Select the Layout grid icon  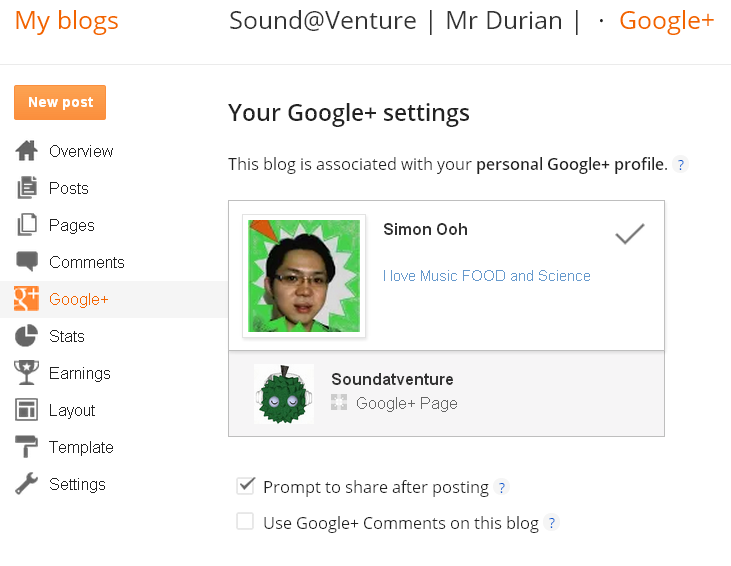[27, 410]
